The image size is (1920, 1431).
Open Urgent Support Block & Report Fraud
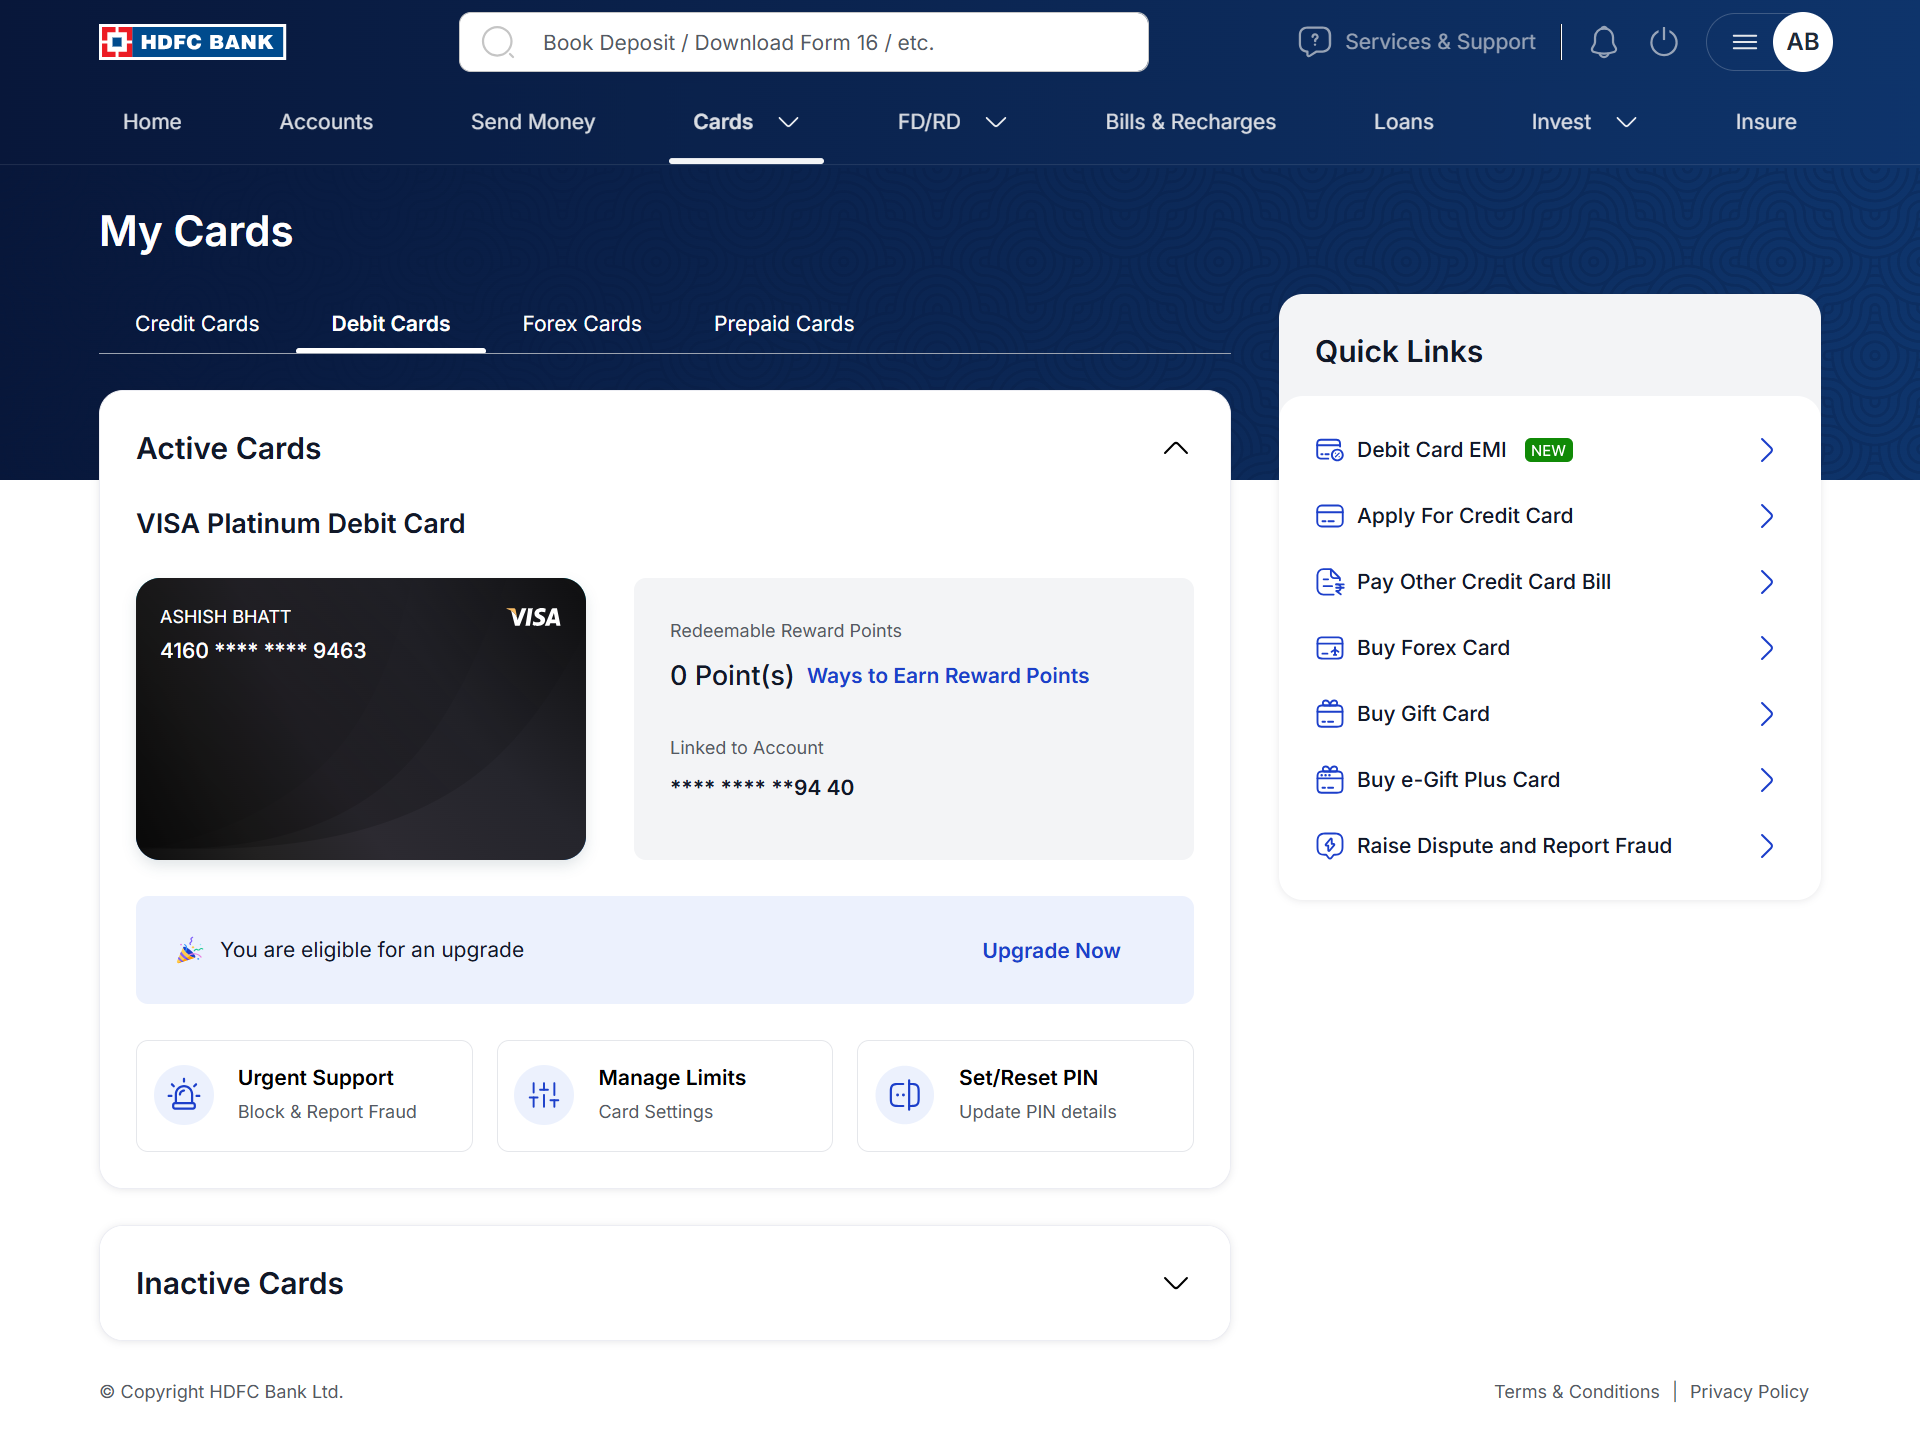(304, 1096)
